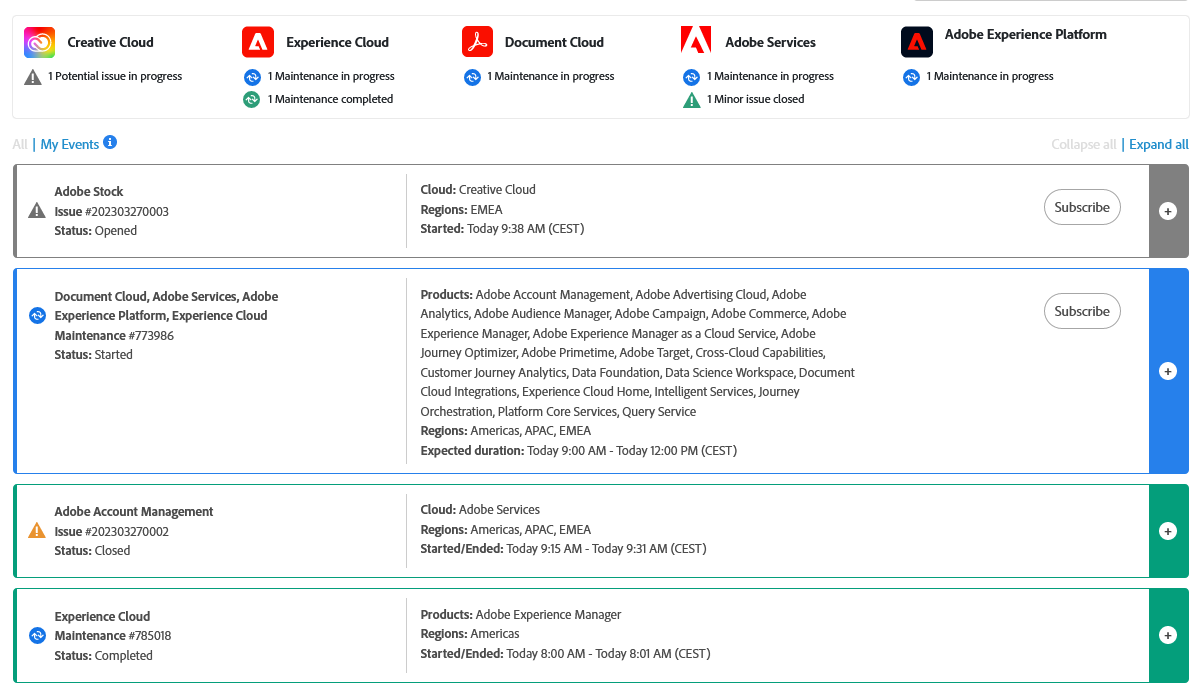
Task: Expand details for Maintenance #773986 card
Action: point(1167,370)
